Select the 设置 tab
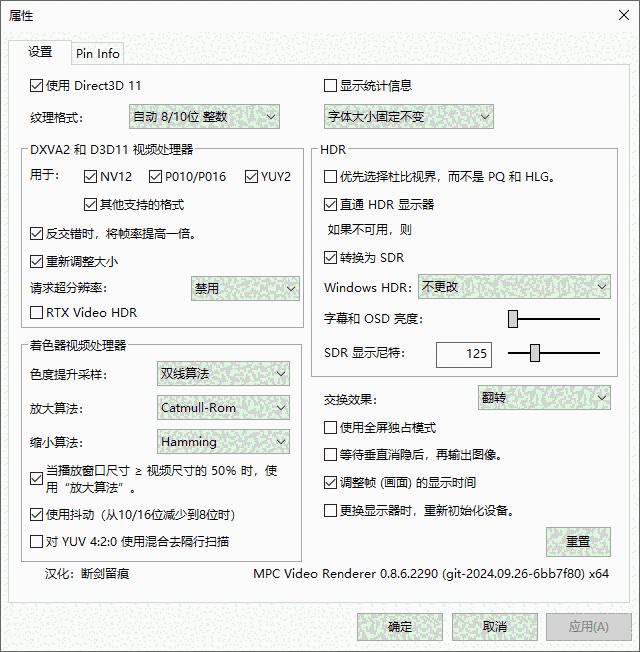Image resolution: width=640 pixels, height=652 pixels. tap(40, 52)
